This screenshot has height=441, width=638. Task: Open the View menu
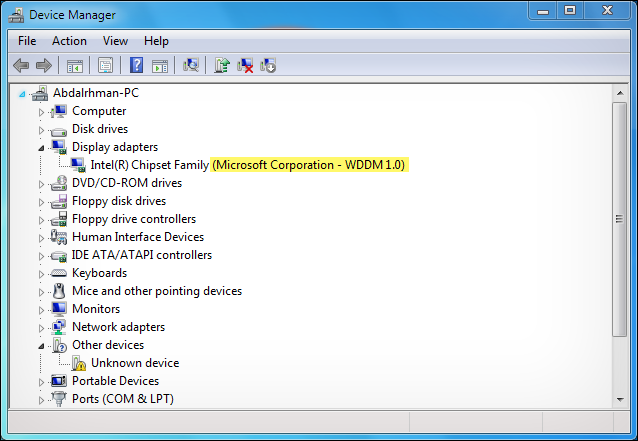tap(115, 41)
